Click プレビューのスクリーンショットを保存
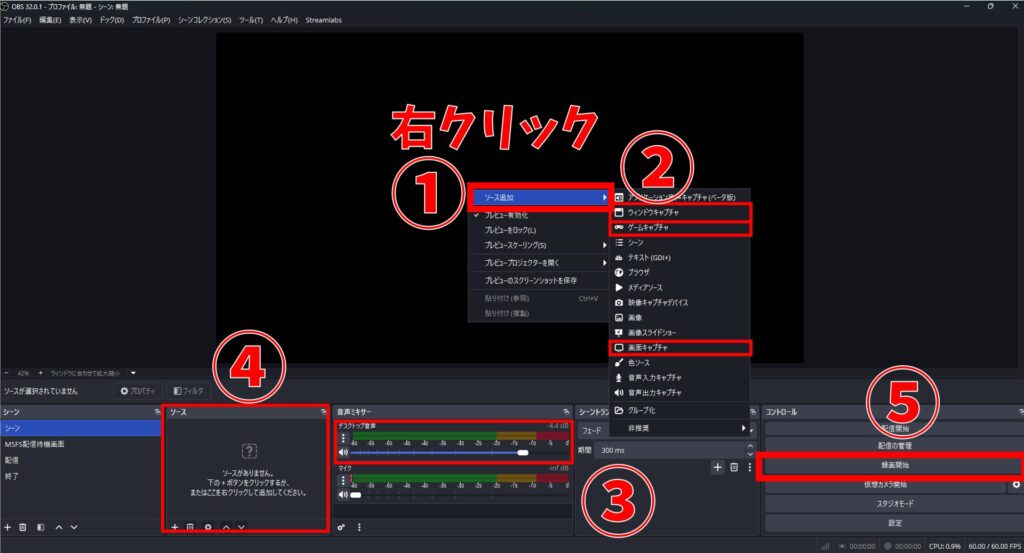1024x553 pixels. pos(539,280)
